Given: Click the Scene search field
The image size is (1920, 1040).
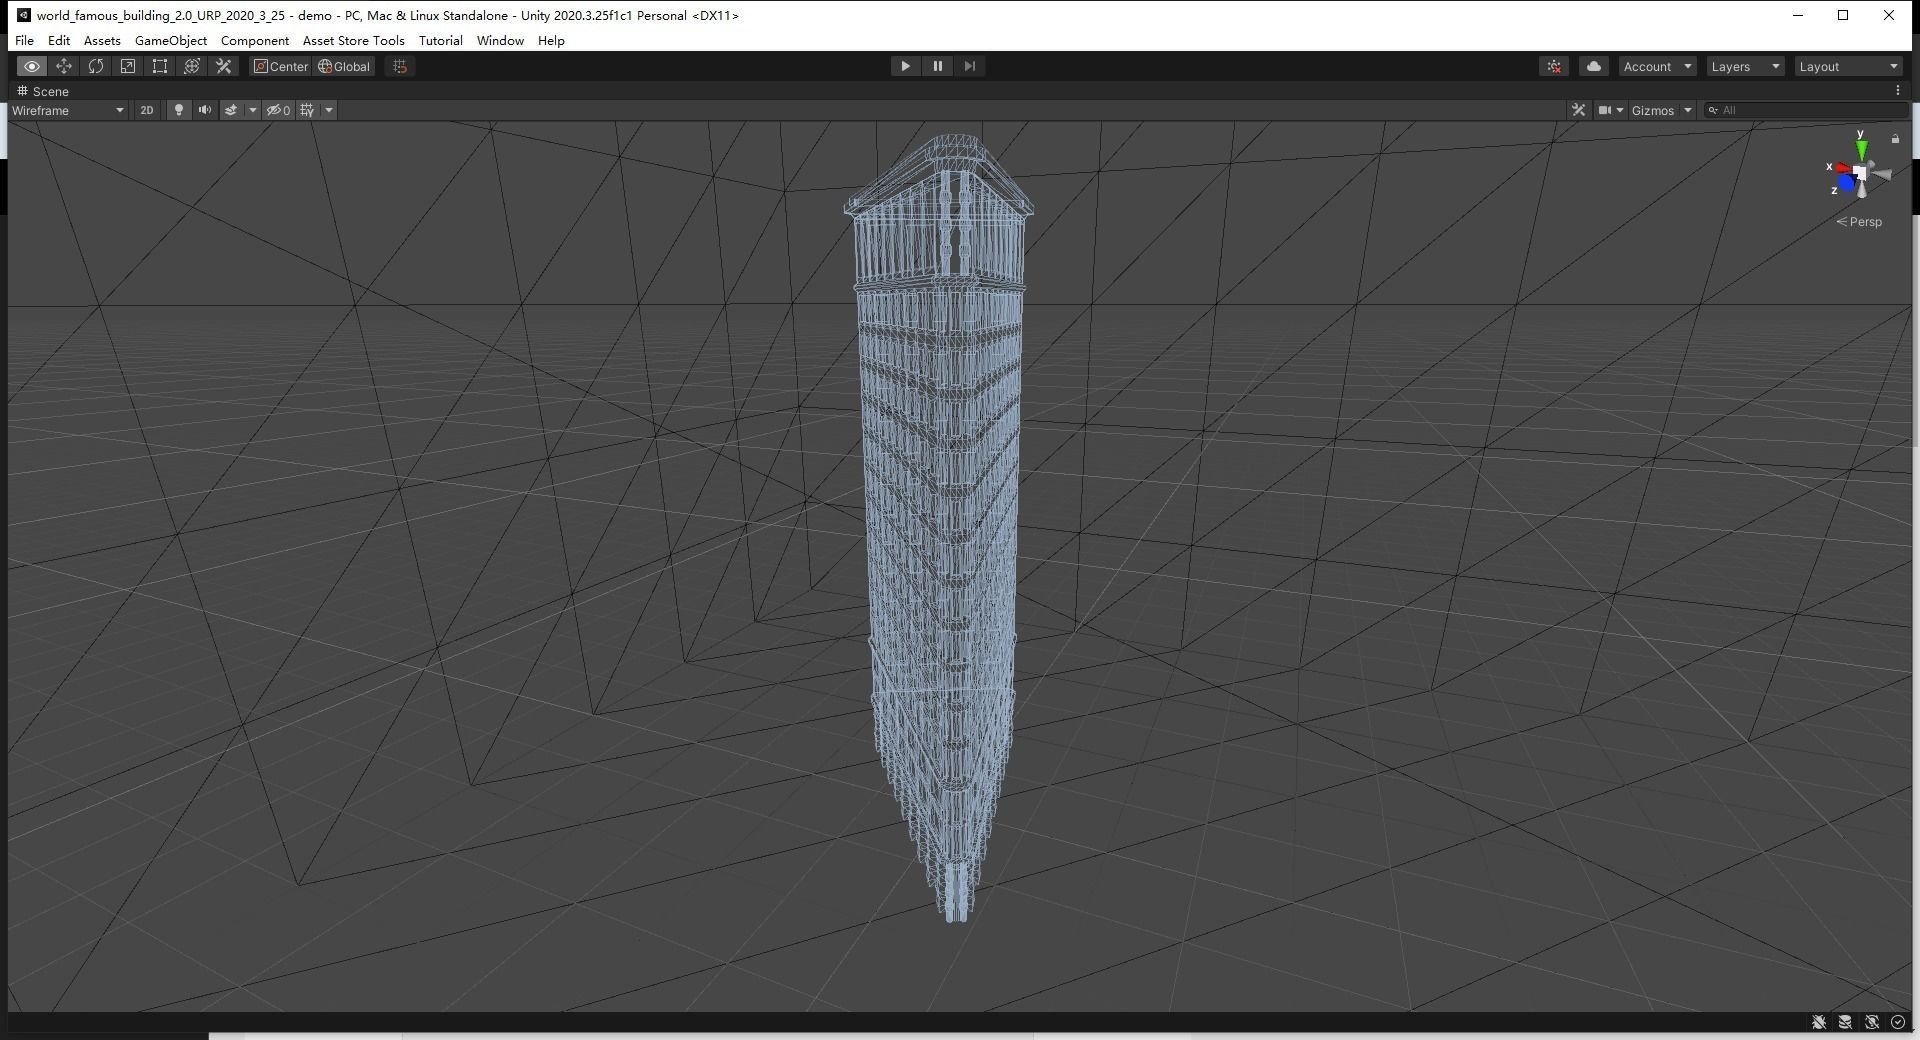Looking at the screenshot, I should (x=1806, y=110).
